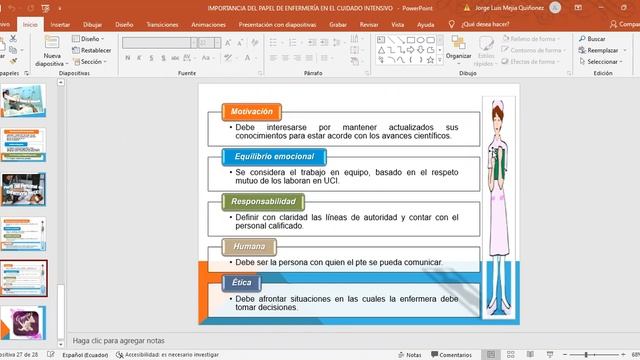640x360 pixels.
Task: Click the font color A button
Action: point(247,58)
